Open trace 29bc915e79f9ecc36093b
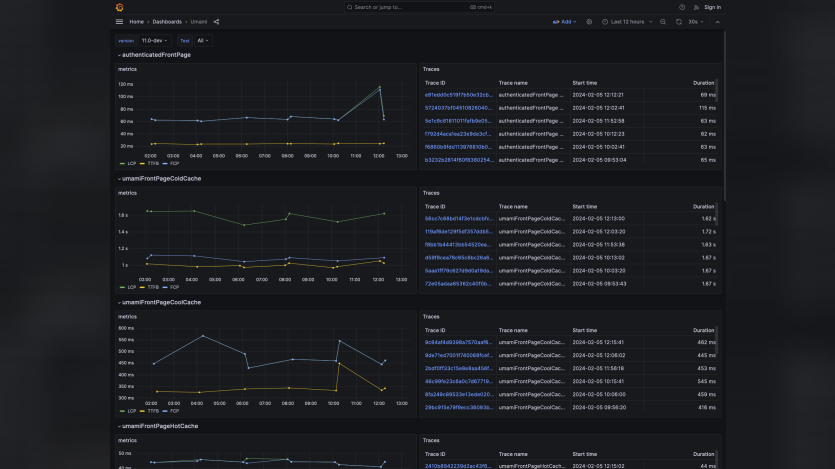This screenshot has width=835, height=469. (x=459, y=408)
